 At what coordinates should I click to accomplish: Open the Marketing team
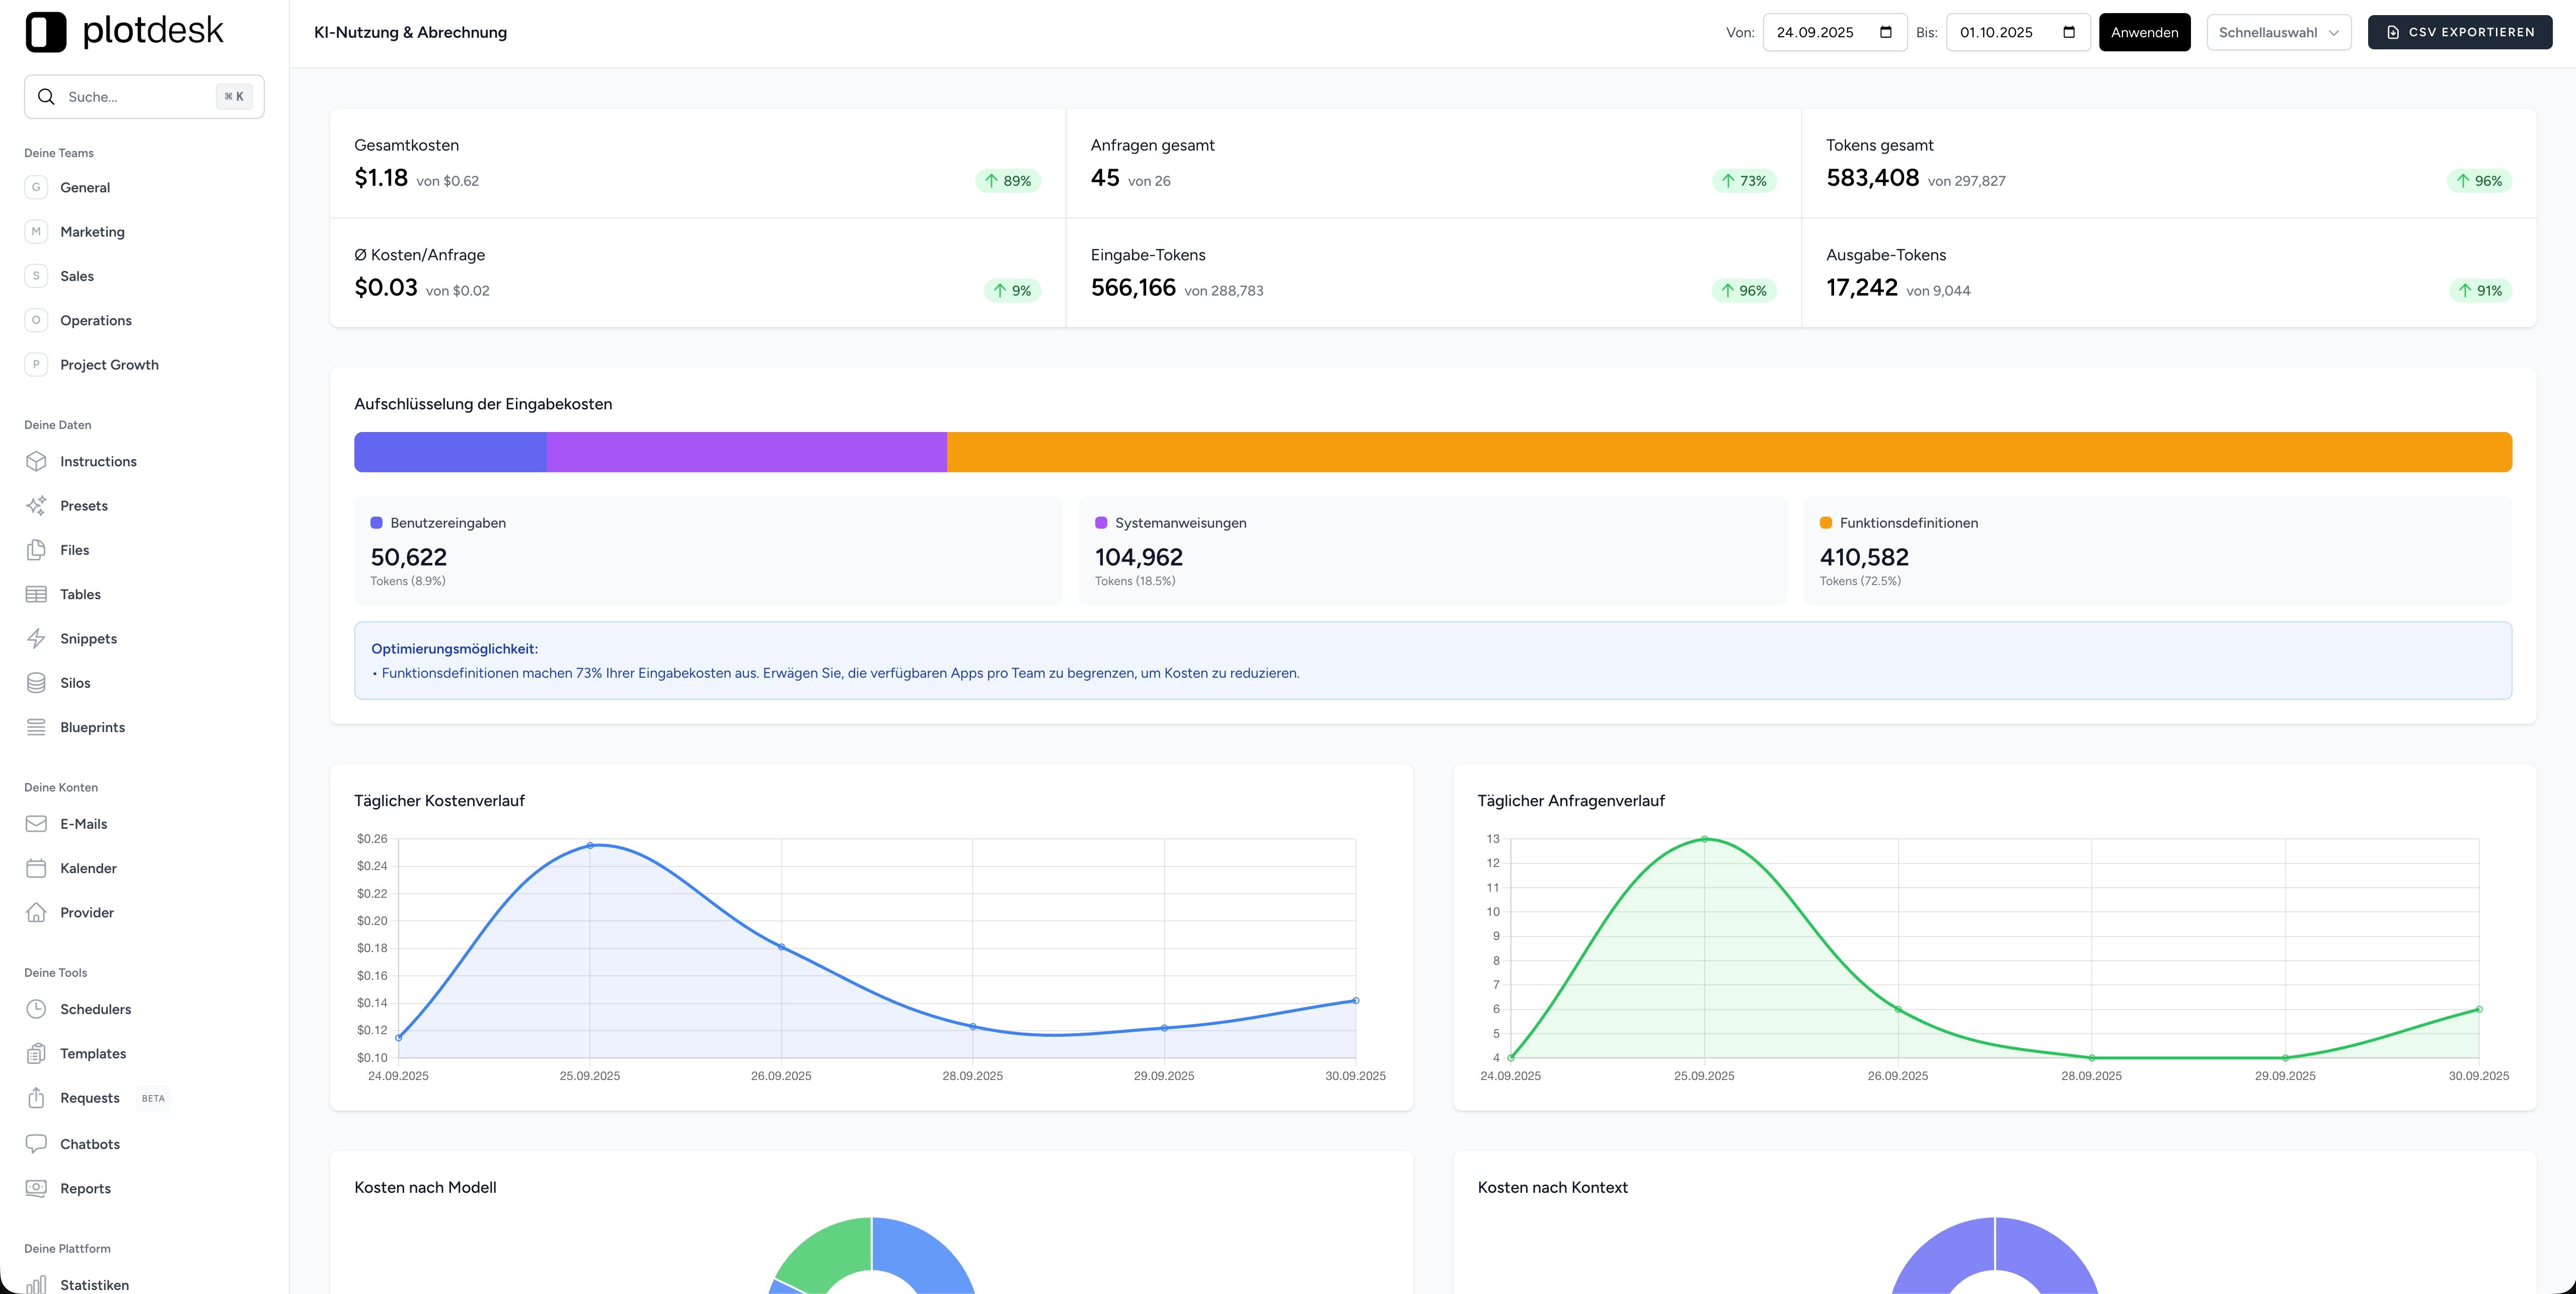pyautogui.click(x=92, y=232)
